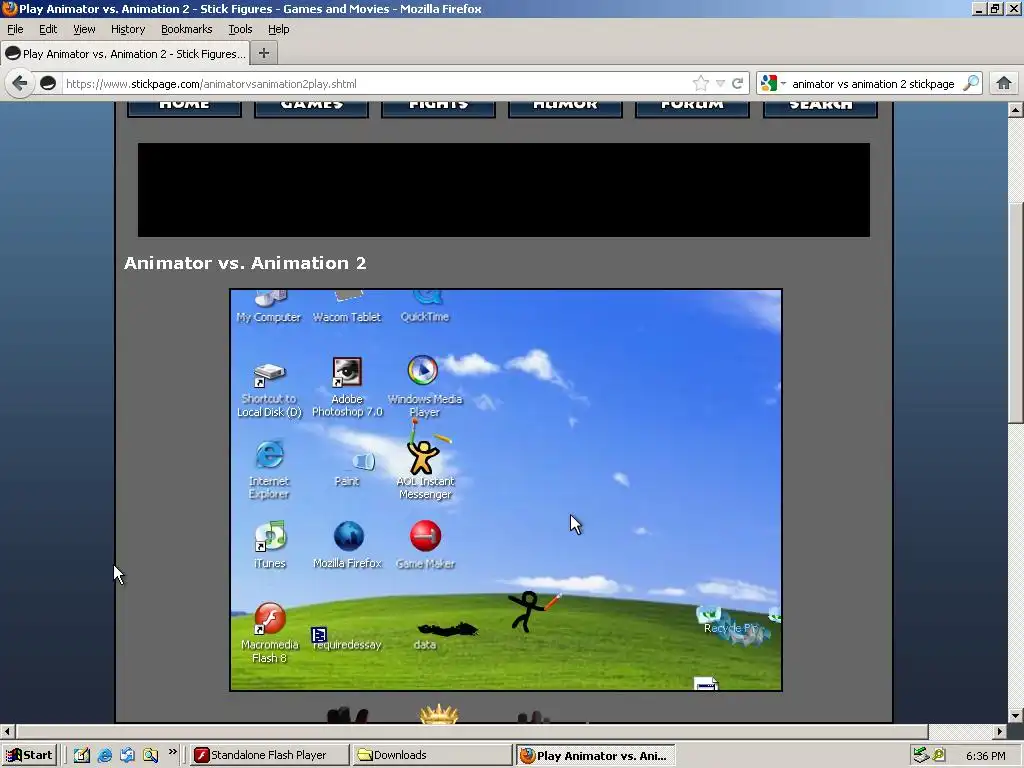Click the HOME navigation button
This screenshot has width=1024, height=768.
tap(184, 108)
